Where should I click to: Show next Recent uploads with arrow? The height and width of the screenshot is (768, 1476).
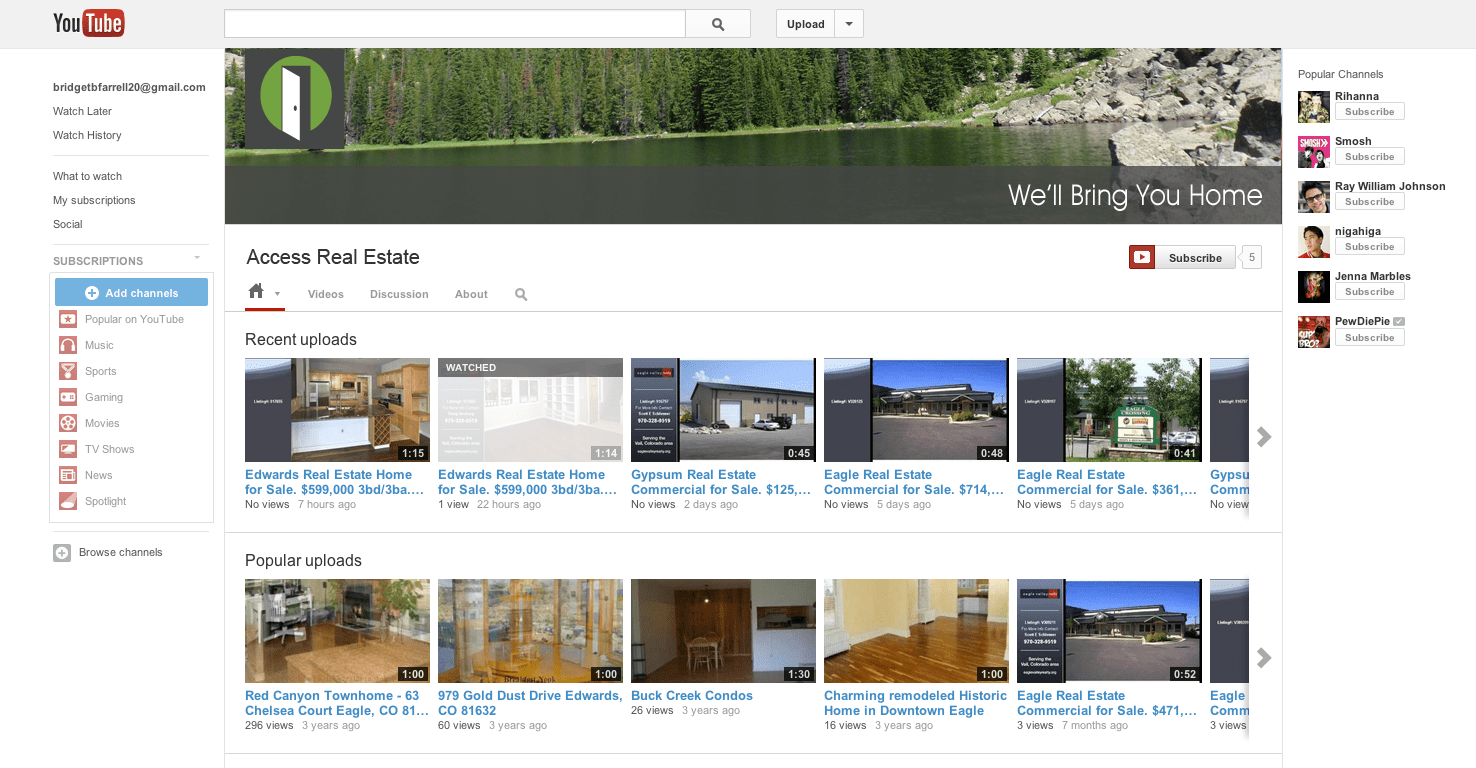click(x=1264, y=436)
